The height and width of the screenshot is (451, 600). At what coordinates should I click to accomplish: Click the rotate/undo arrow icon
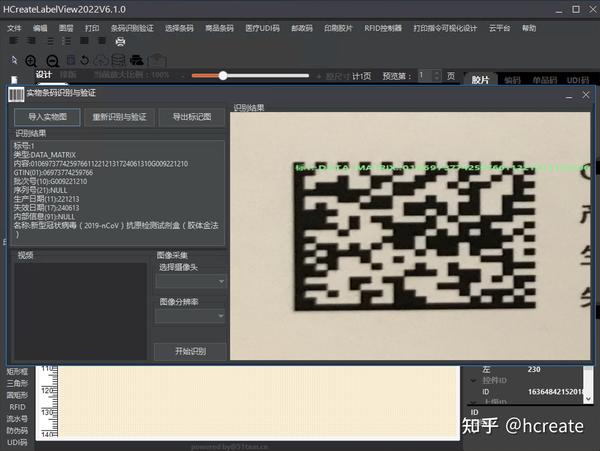click(85, 60)
